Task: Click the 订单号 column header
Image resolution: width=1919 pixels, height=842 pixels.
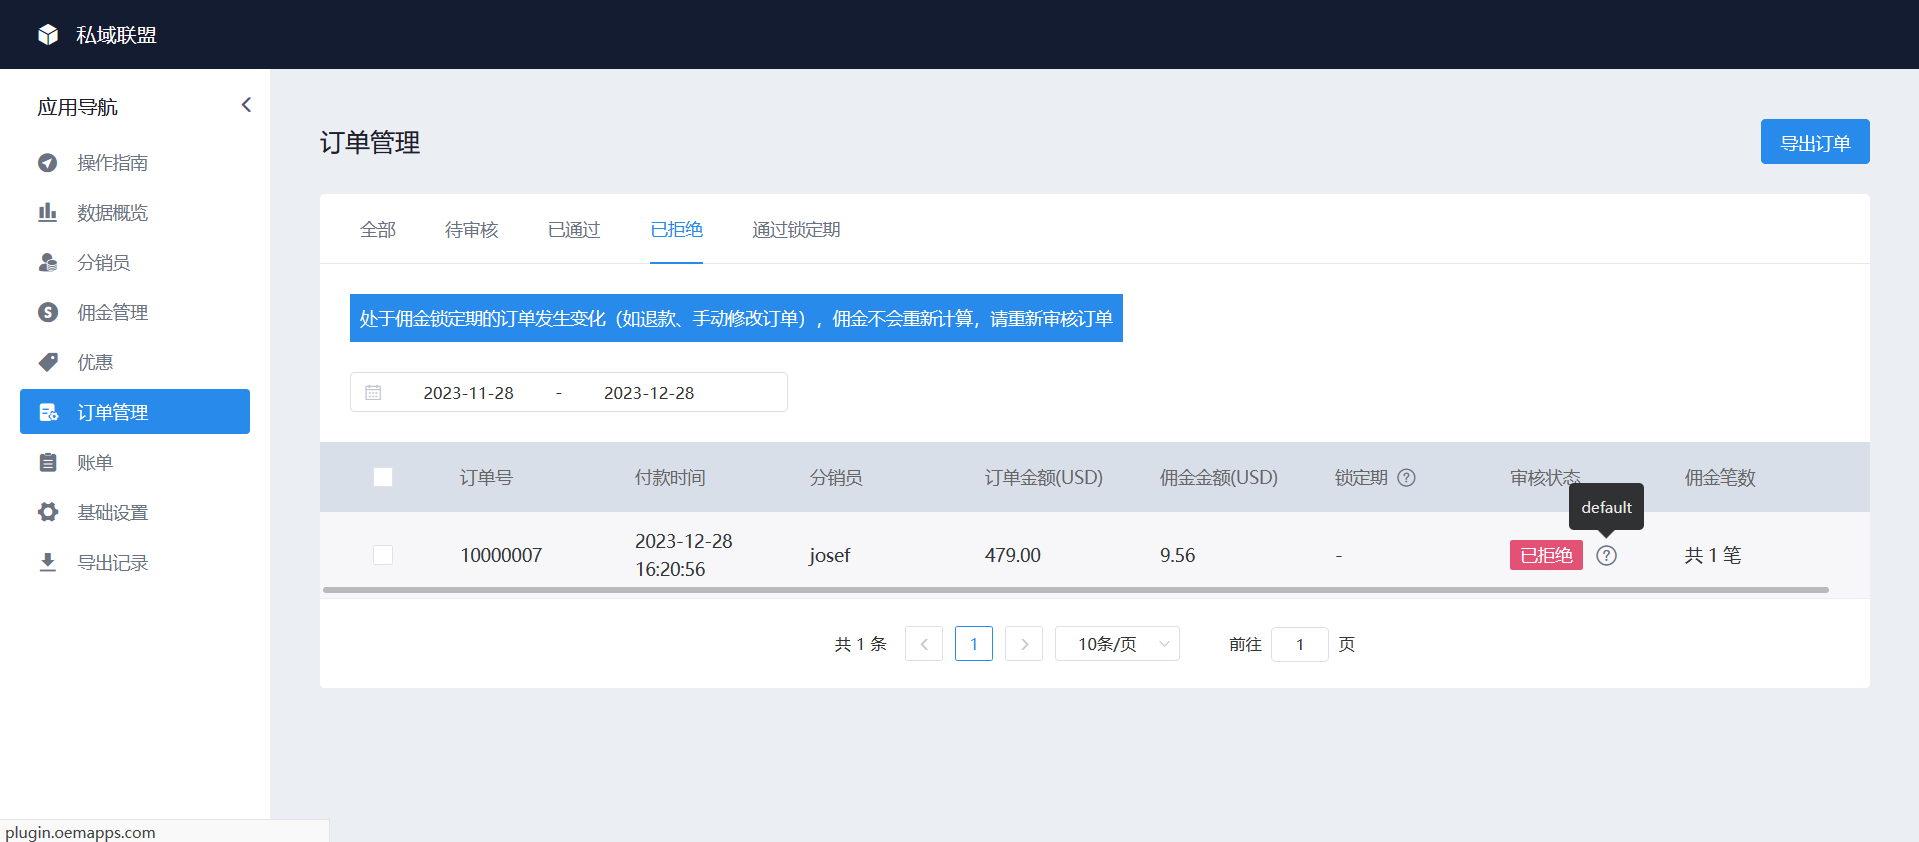Action: 486,478
